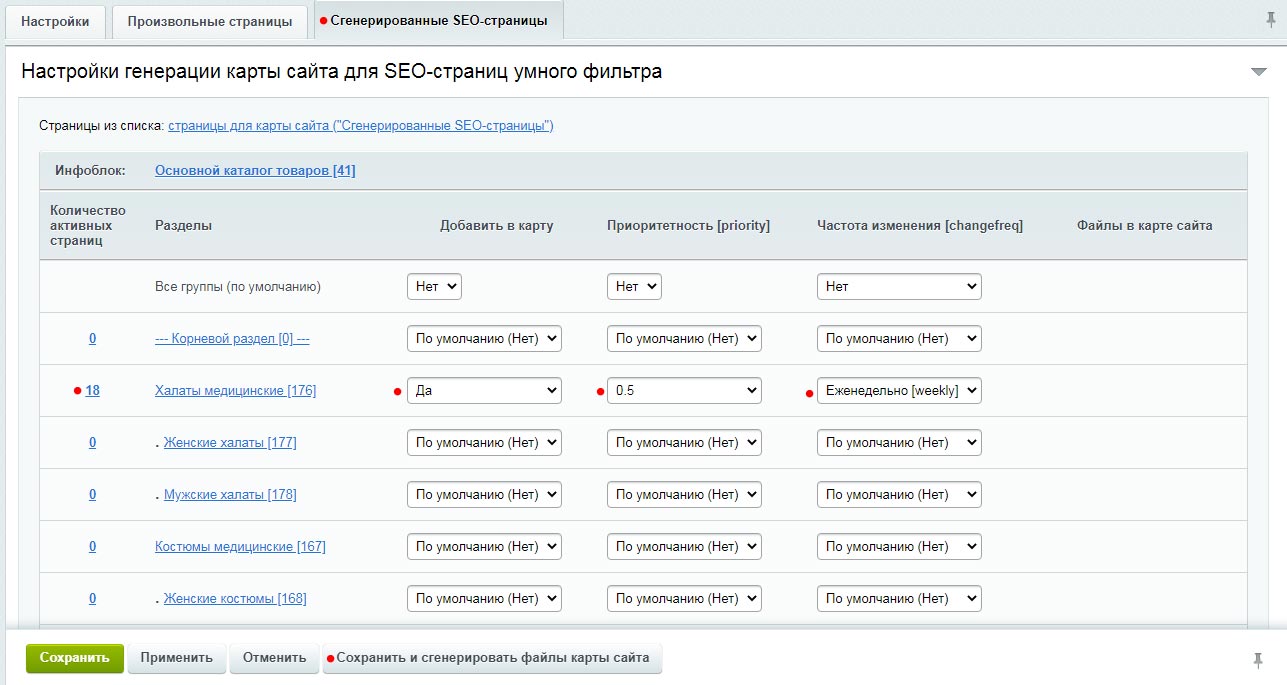Open the Нет dropdown in Все группы row
Viewport: 1287px width, 685px height.
point(435,286)
